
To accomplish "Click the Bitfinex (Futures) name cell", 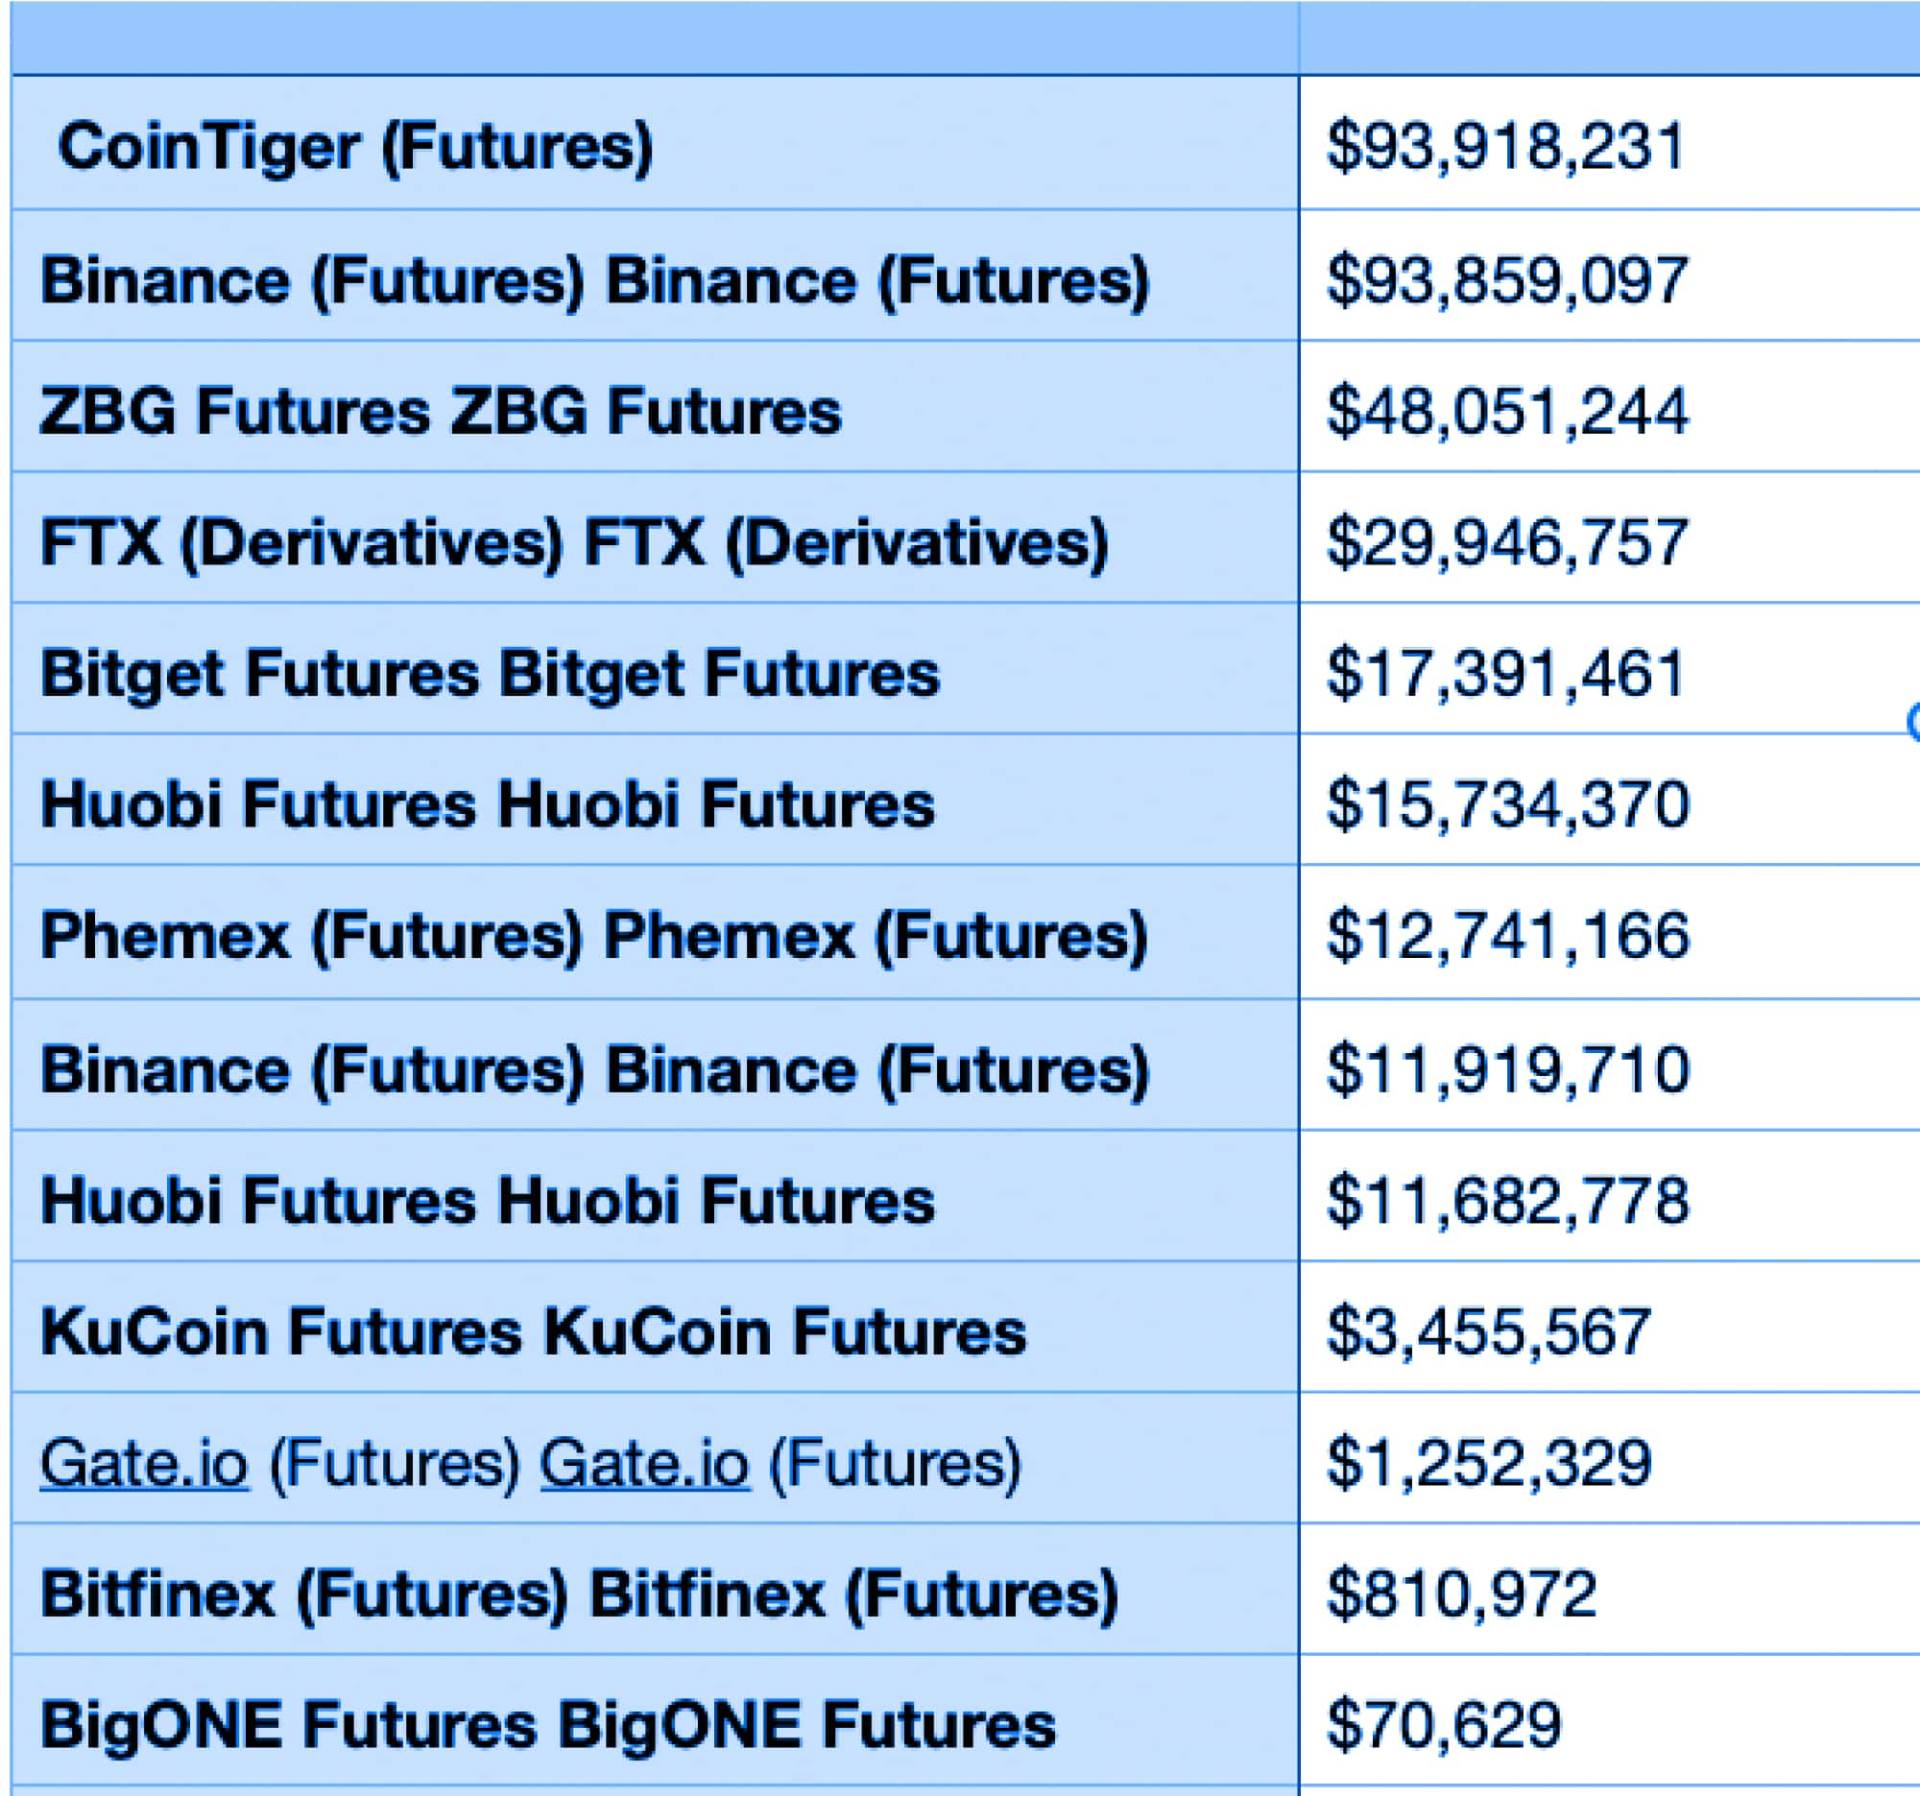I will pyautogui.click(x=579, y=1594).
